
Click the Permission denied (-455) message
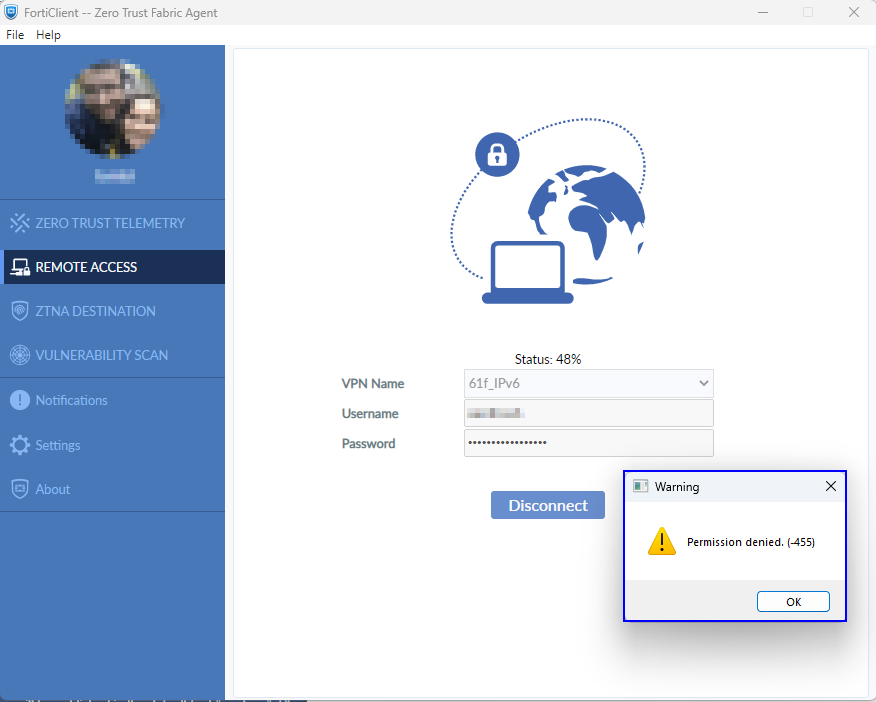pos(750,542)
